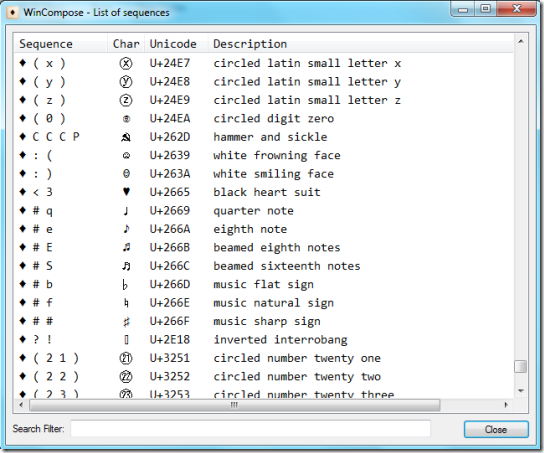The height and width of the screenshot is (453, 544).
Task: Select the beamed eighth notes symbol
Action: [126, 247]
